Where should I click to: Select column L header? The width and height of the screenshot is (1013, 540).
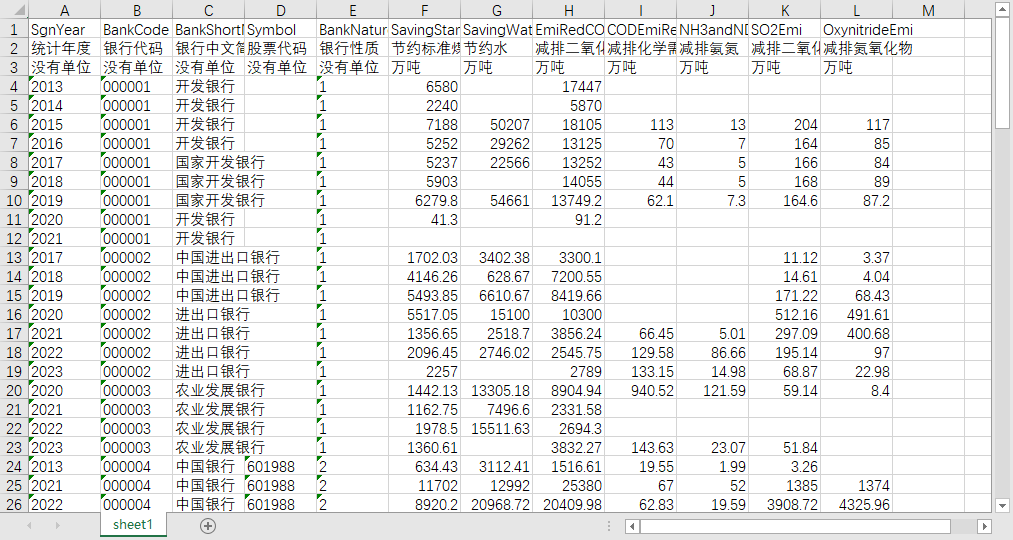pos(857,10)
